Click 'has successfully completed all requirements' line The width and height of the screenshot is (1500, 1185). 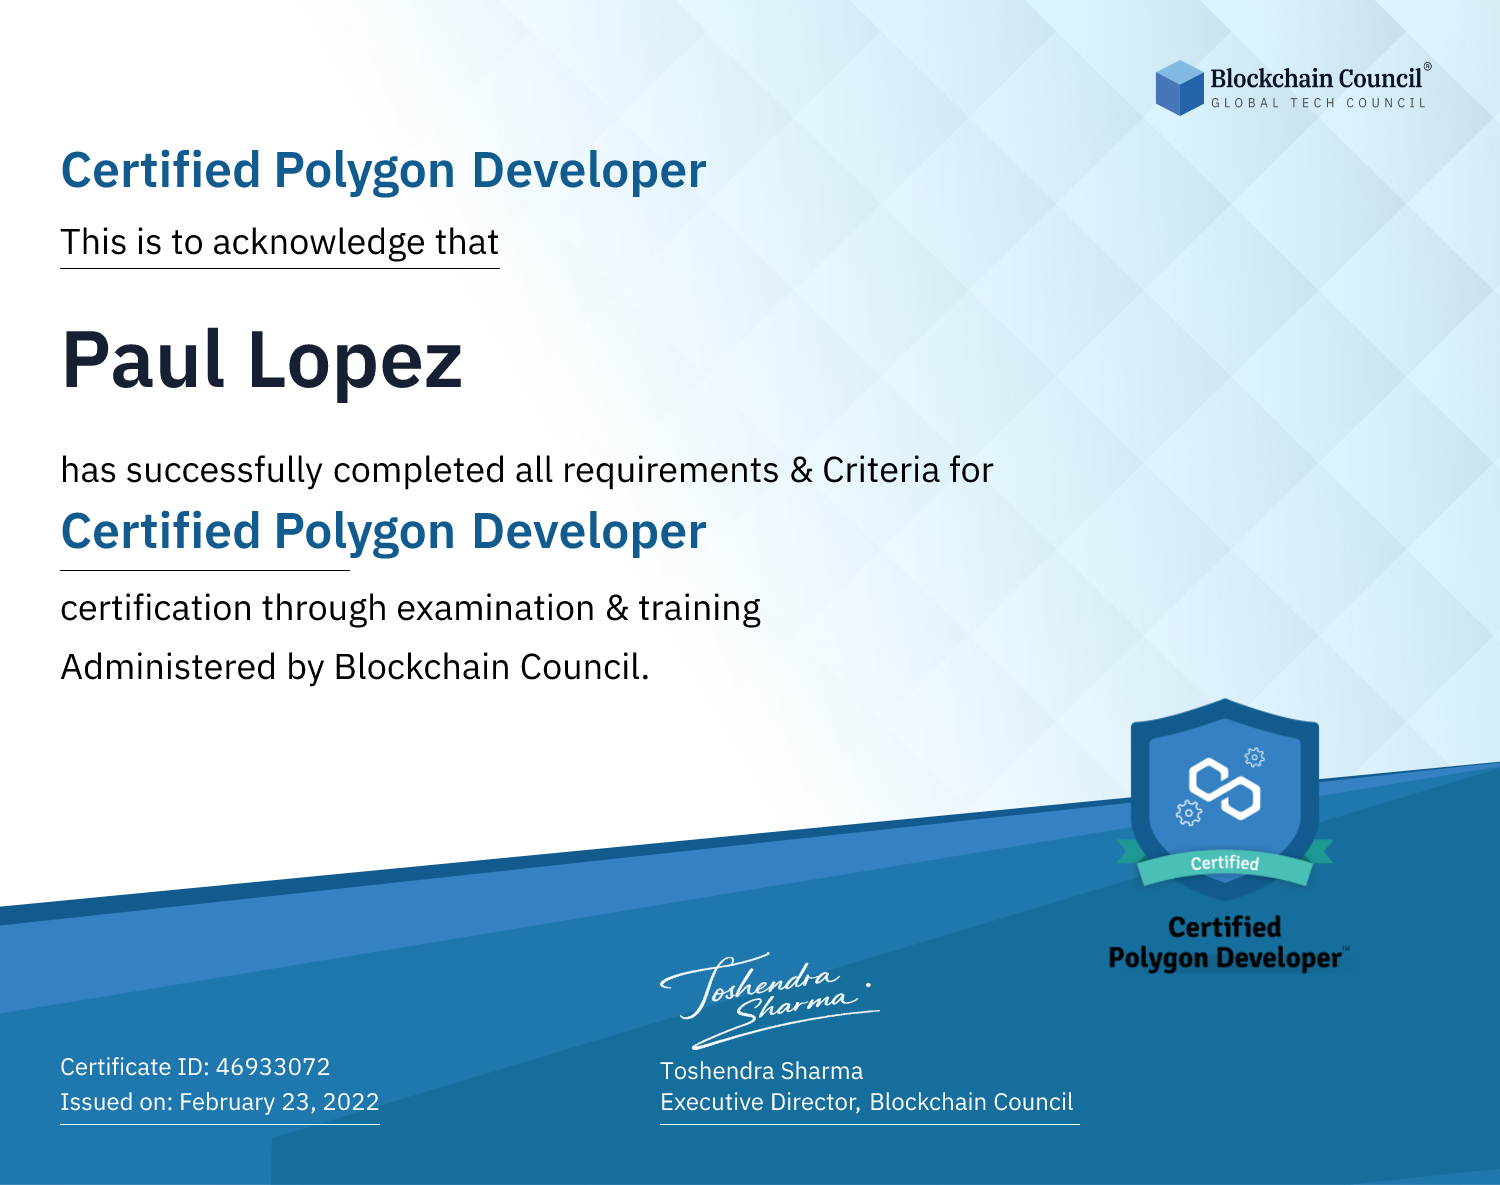(527, 470)
